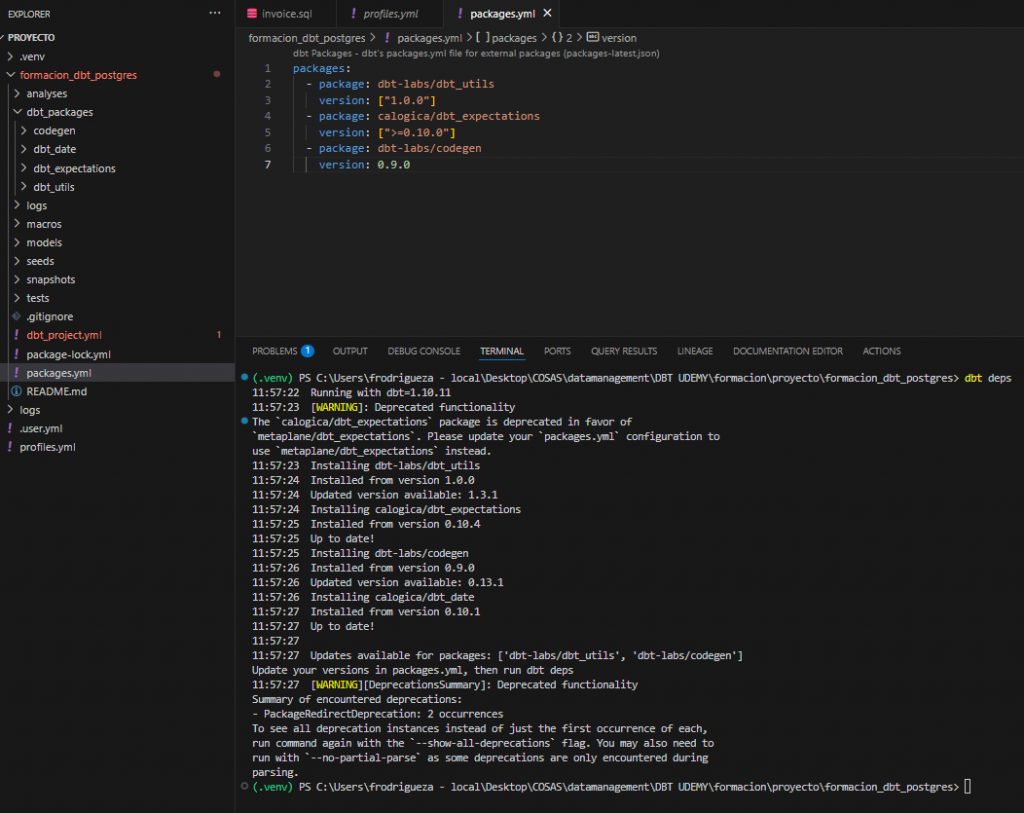The height and width of the screenshot is (813, 1024).
Task: Click the Problems count badge
Action: (308, 351)
